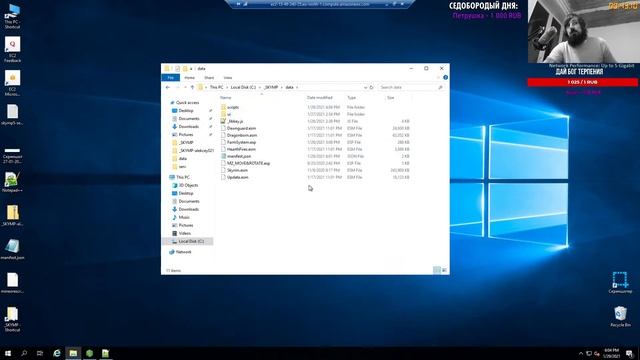This screenshot has width=640, height=360.
Task: Open taskbar search magnifier
Action: pos(24,353)
